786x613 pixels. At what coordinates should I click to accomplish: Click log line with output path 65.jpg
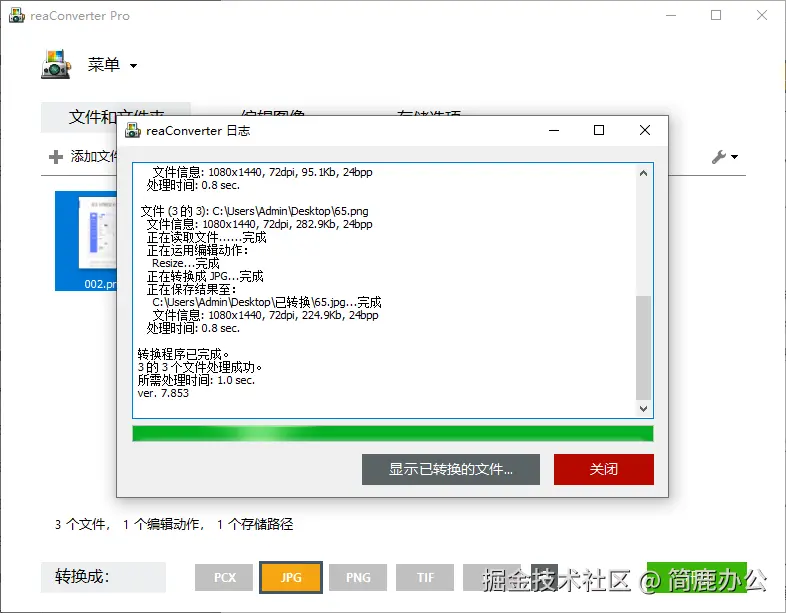click(267, 302)
